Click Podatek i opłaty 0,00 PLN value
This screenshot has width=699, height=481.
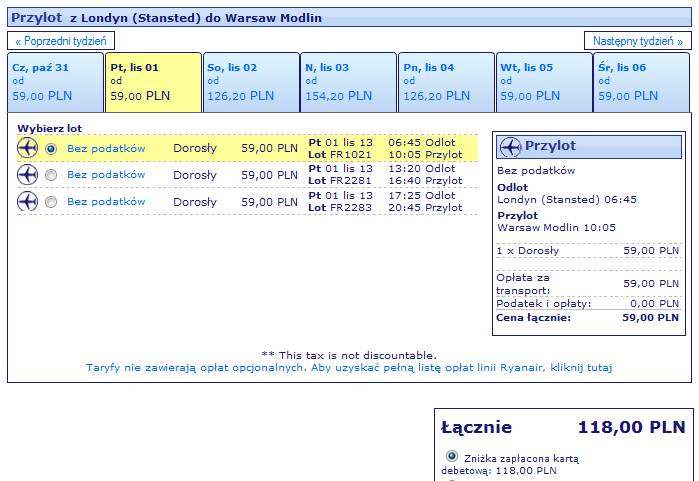pyautogui.click(x=654, y=304)
